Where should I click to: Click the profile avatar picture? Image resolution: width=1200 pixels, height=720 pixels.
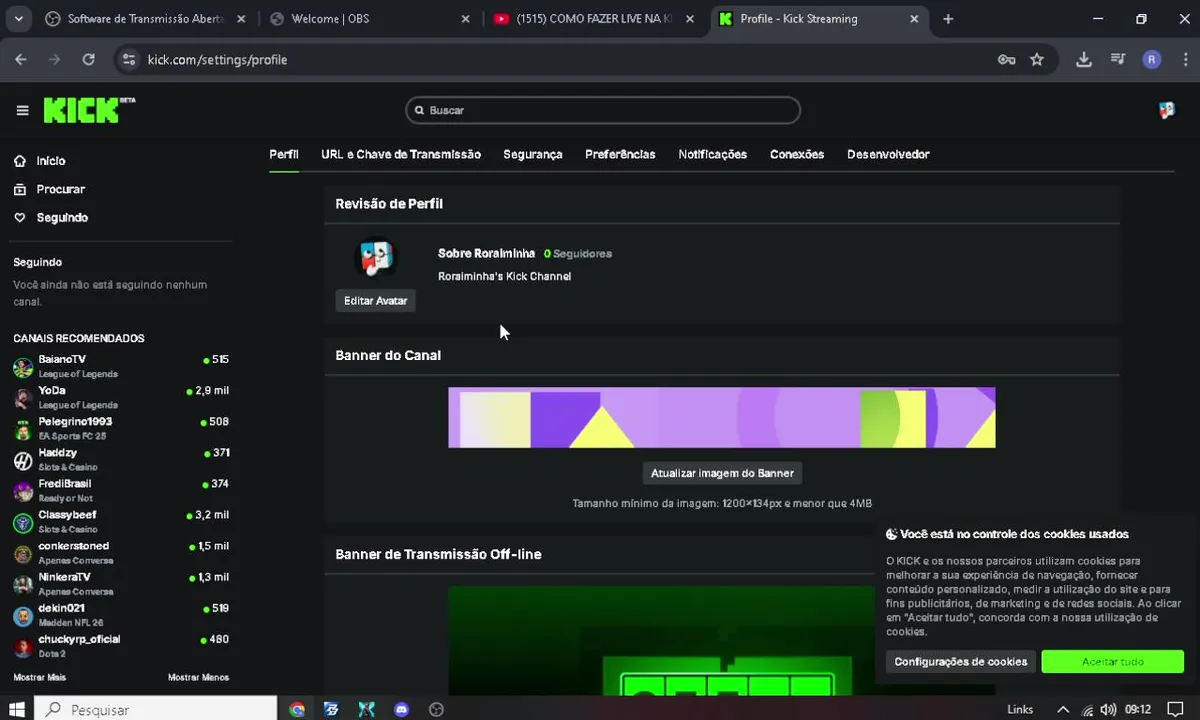[x=375, y=259]
